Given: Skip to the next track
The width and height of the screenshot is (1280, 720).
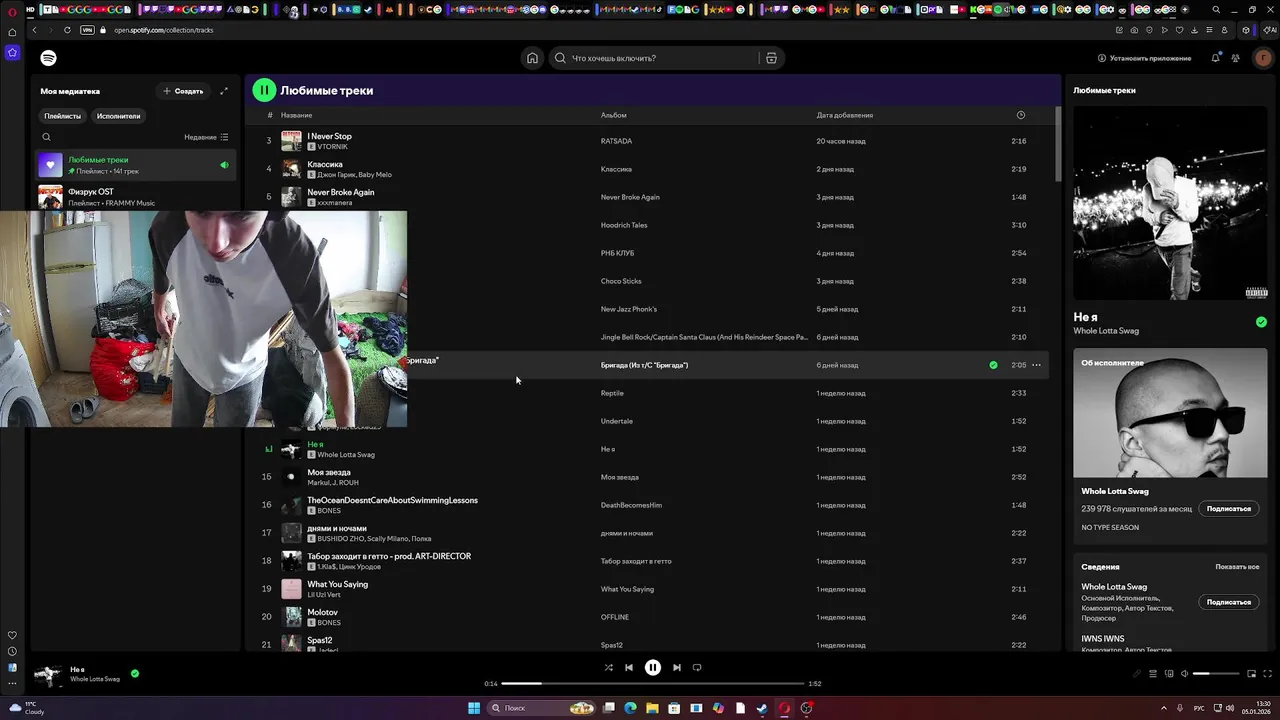Looking at the screenshot, I should pyautogui.click(x=676, y=667).
